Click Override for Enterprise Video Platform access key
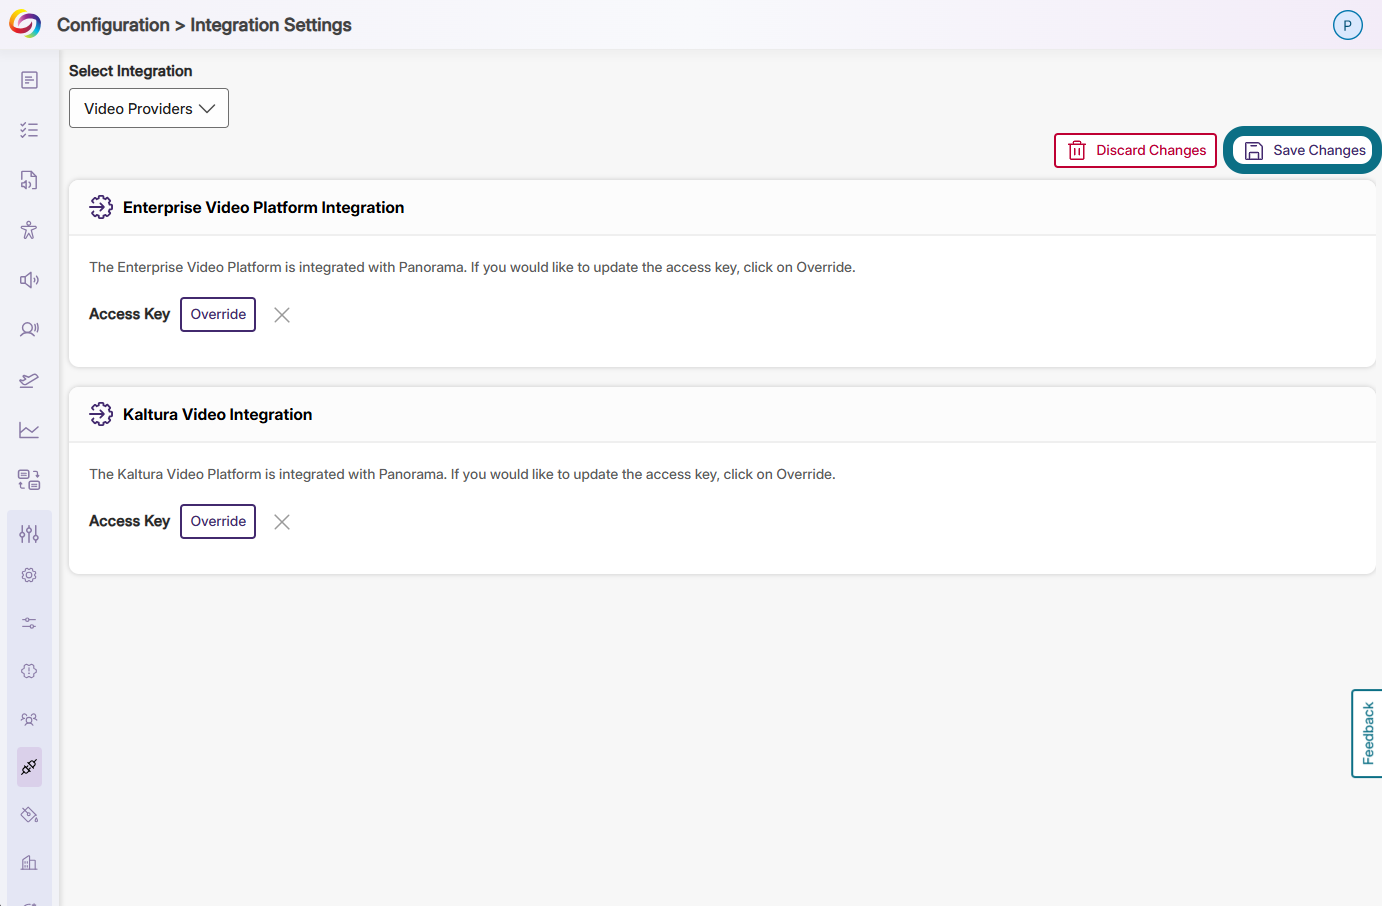Image resolution: width=1382 pixels, height=906 pixels. (218, 314)
